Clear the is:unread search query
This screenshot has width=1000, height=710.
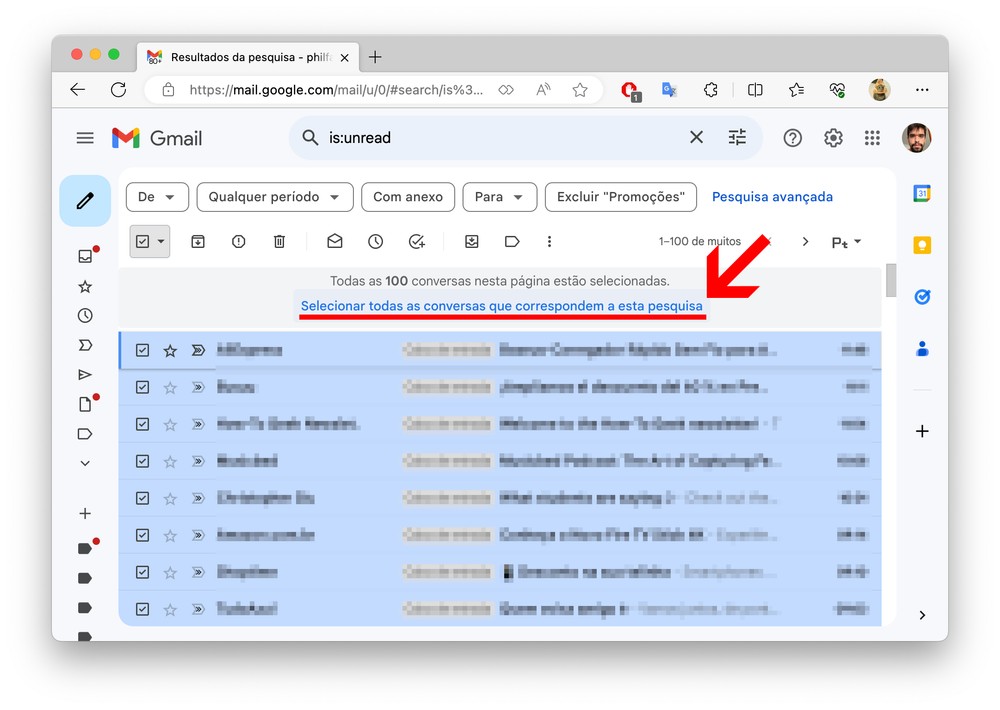pos(696,137)
